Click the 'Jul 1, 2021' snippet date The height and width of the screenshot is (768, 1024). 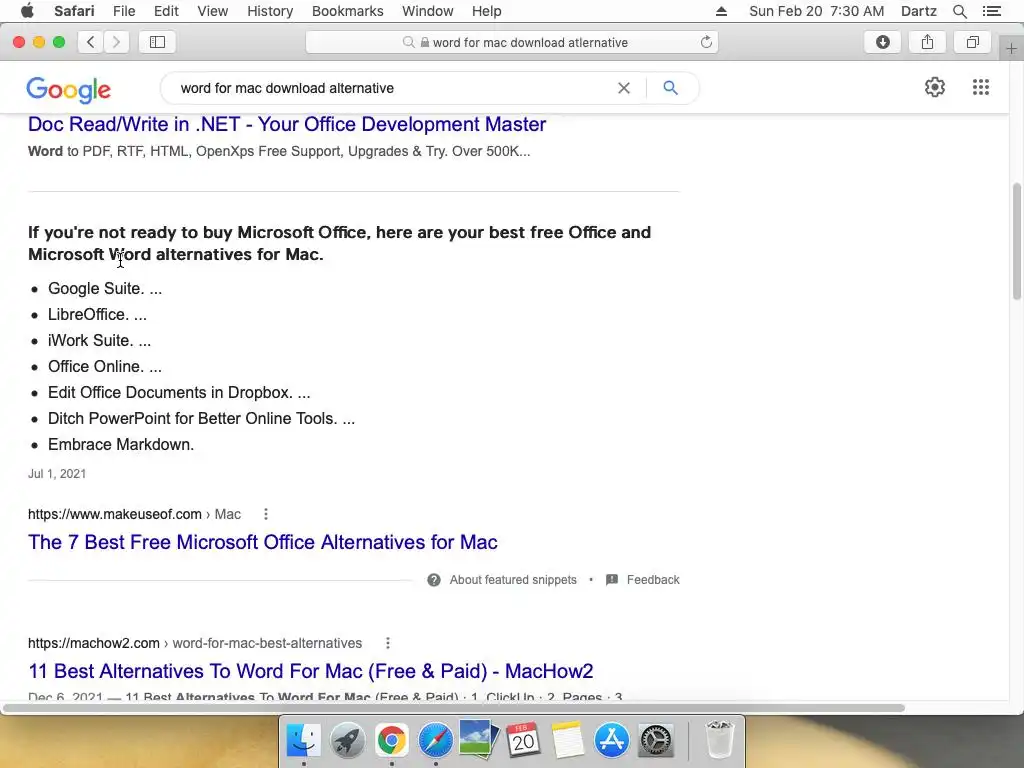pos(57,474)
